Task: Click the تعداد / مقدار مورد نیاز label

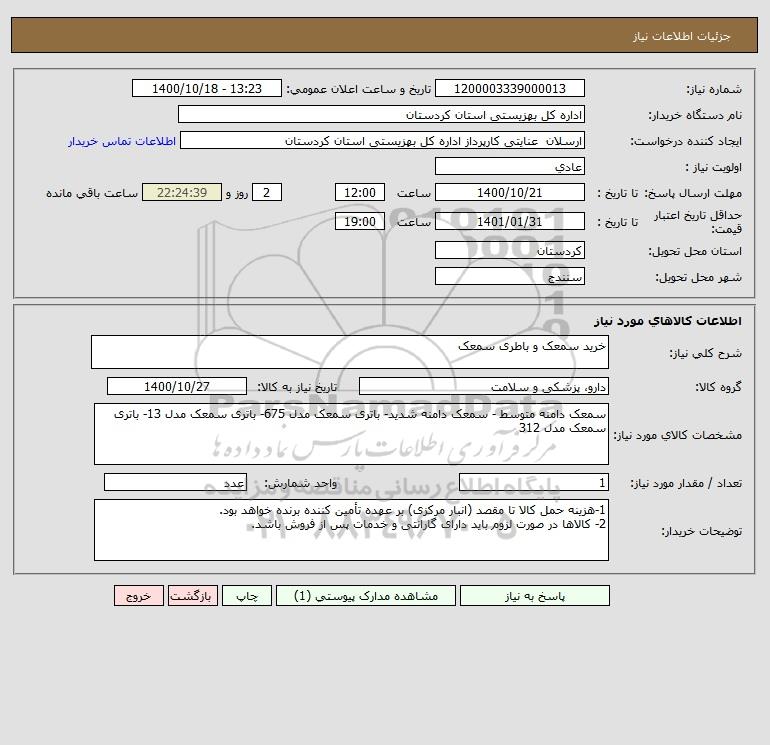Action: (686, 483)
